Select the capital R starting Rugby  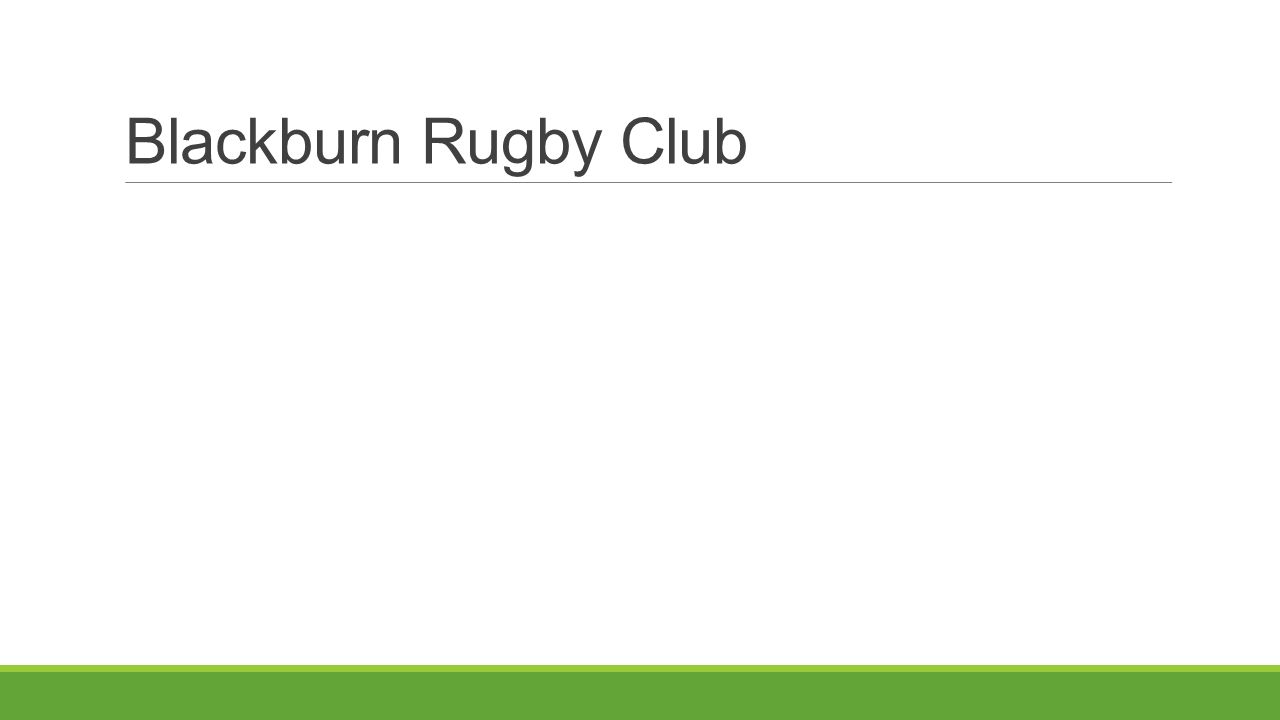(x=445, y=141)
